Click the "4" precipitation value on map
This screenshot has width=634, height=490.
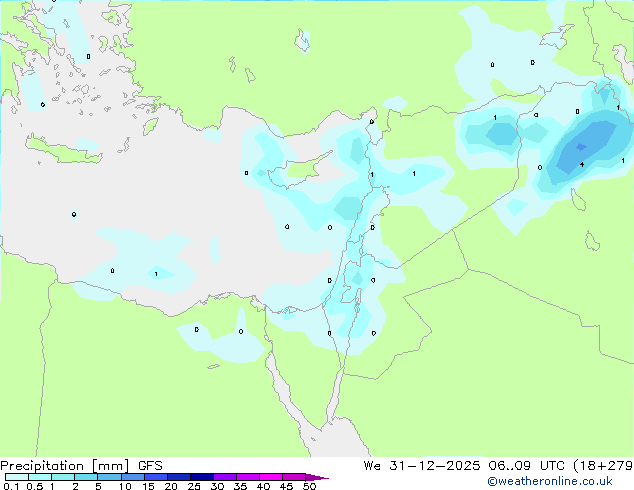(582, 165)
